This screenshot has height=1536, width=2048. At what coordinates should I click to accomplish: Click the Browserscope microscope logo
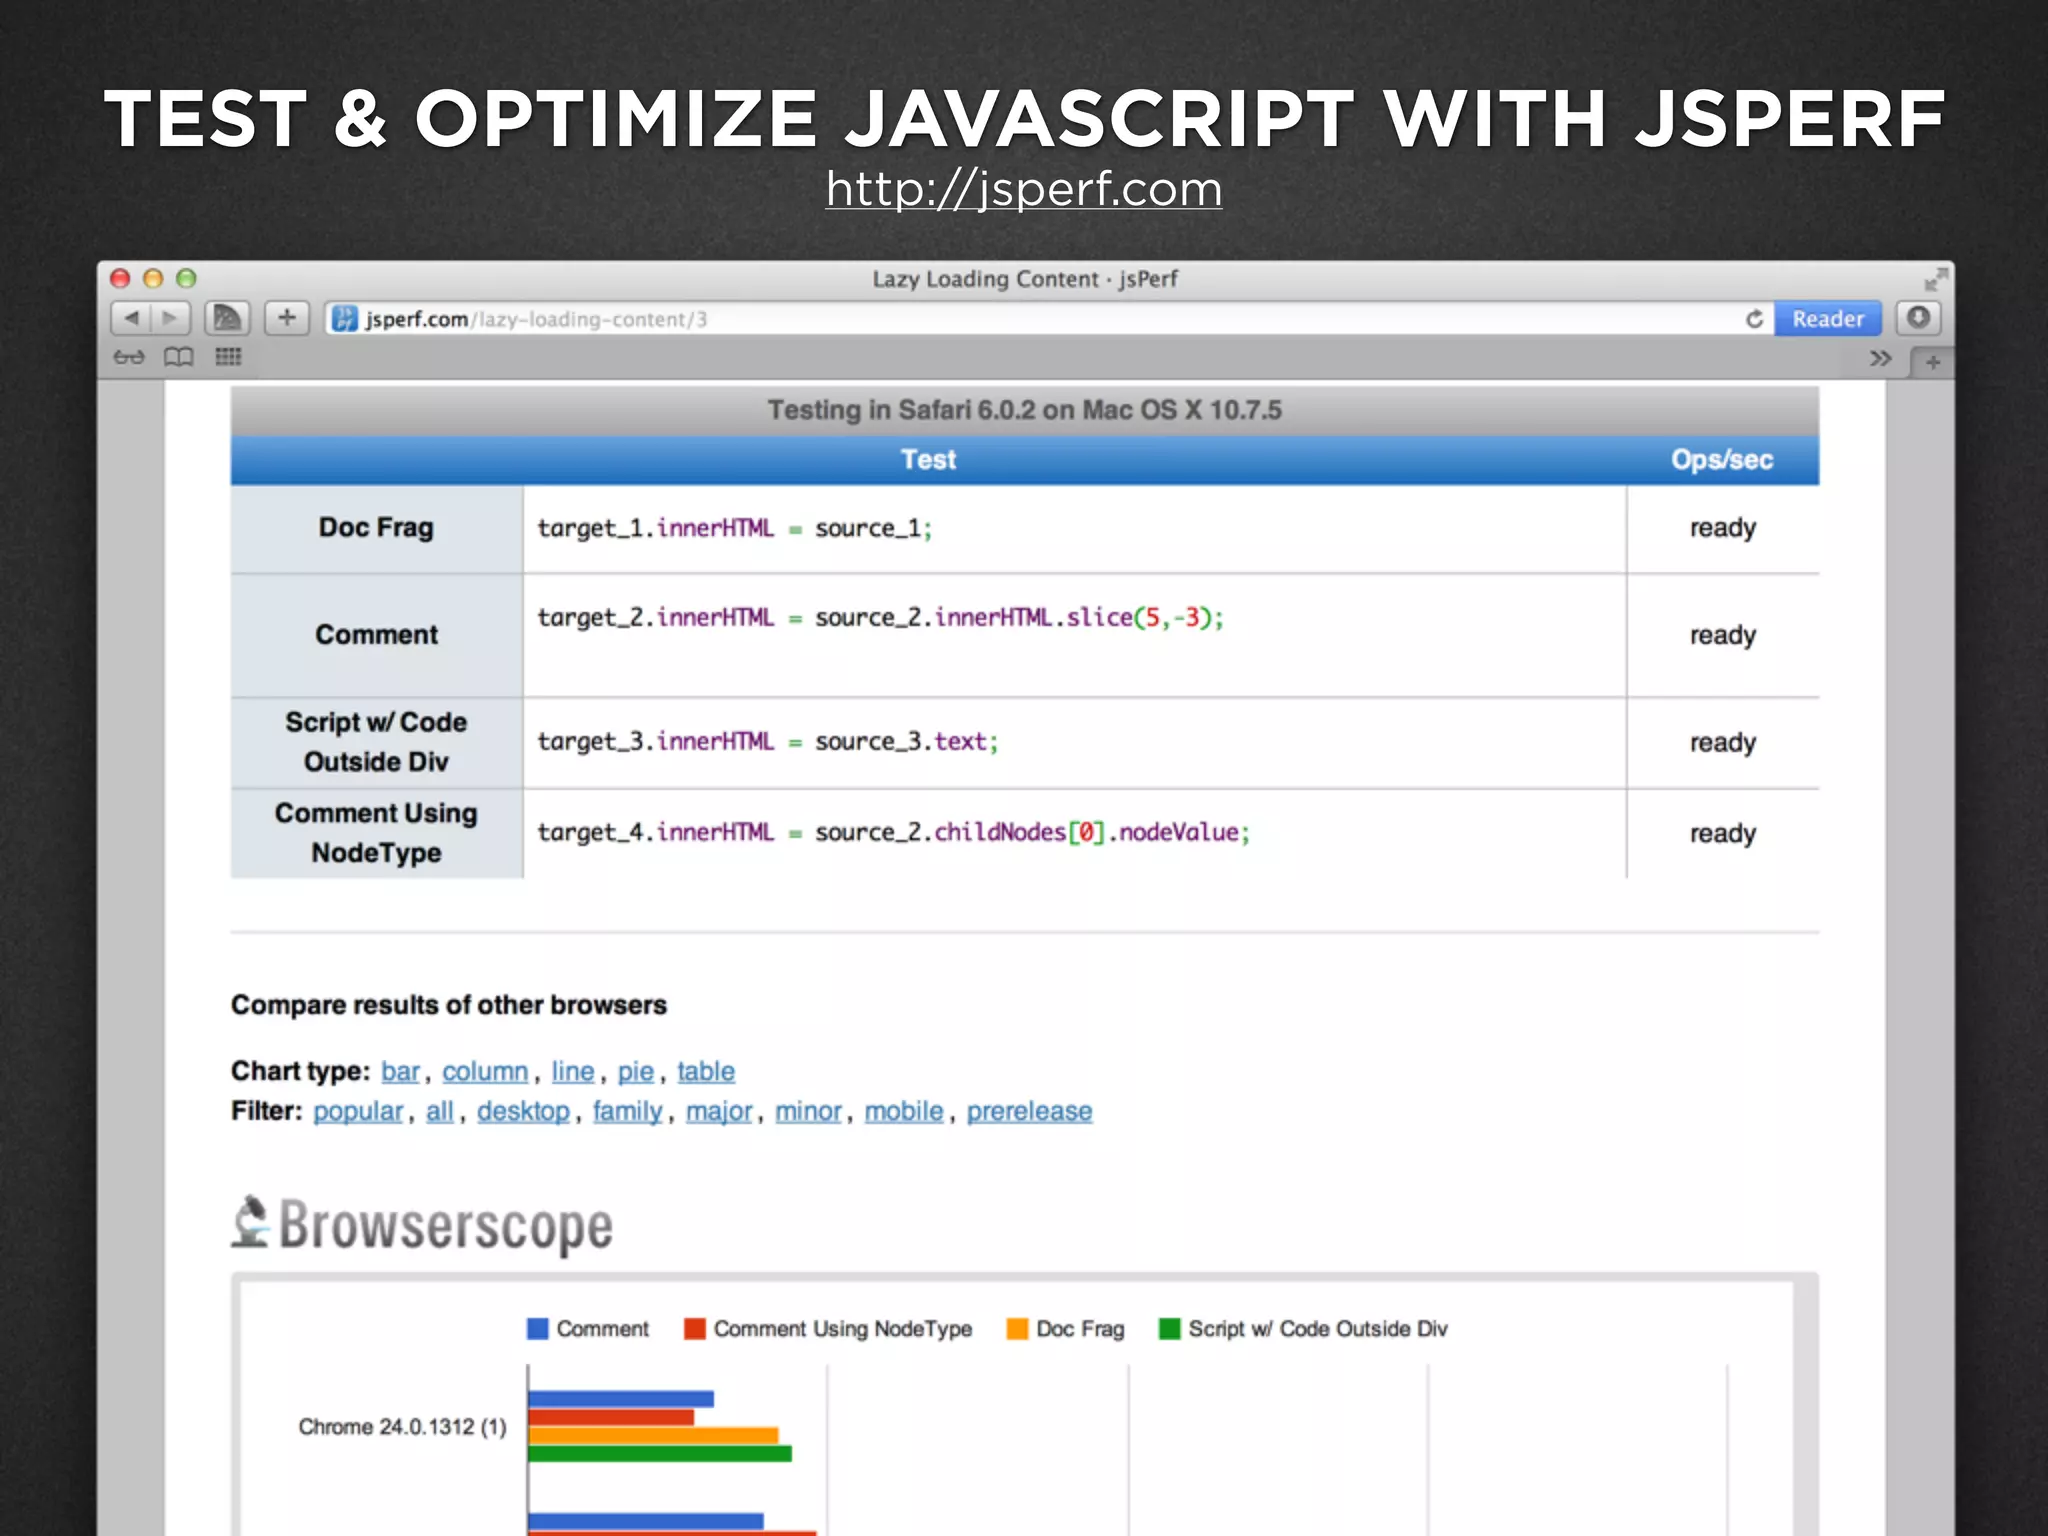pyautogui.click(x=251, y=1222)
